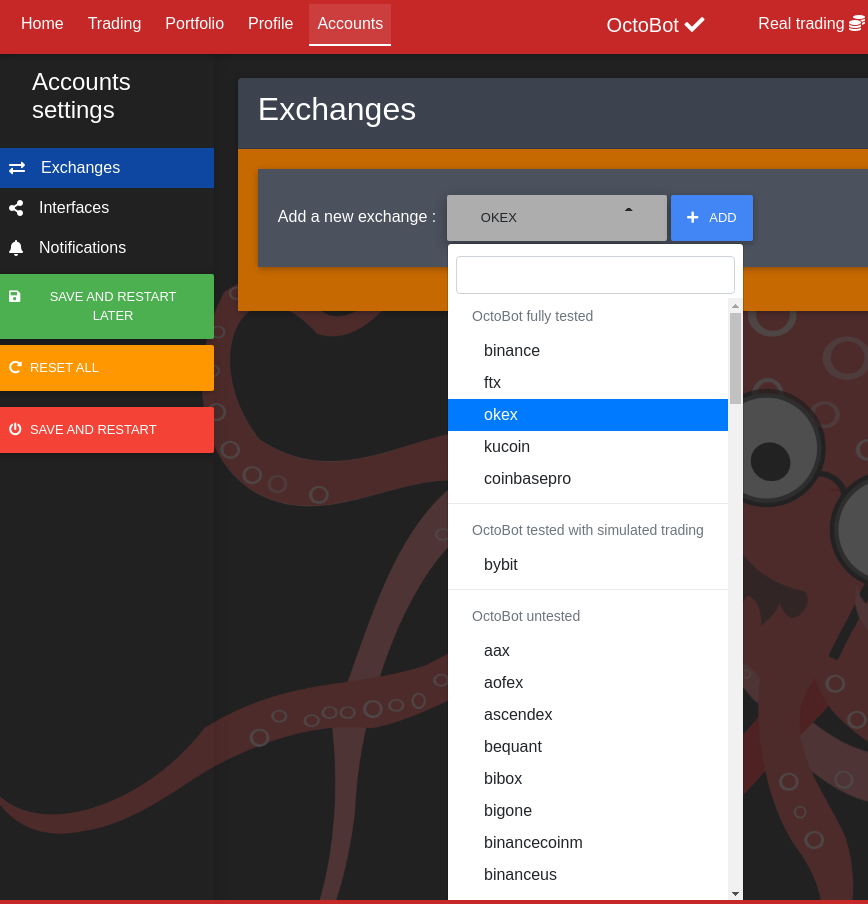Click the Exchanges panel heading

point(337,110)
